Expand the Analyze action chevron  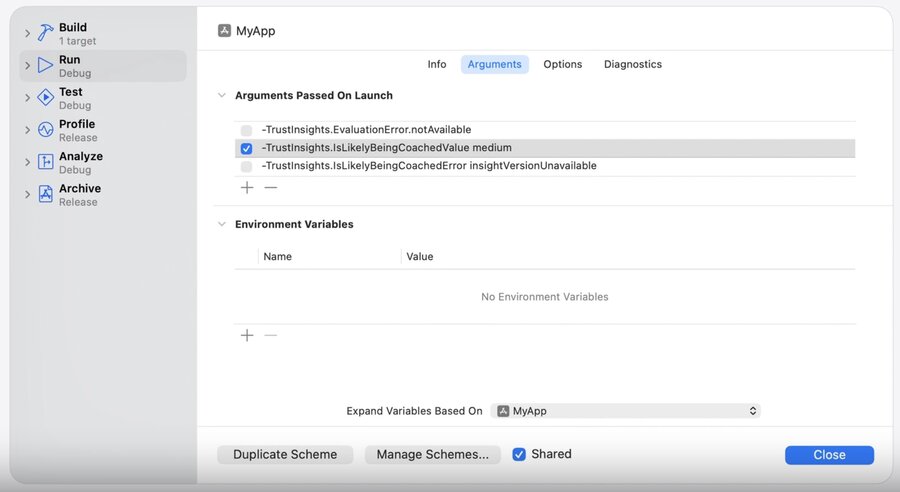coord(27,162)
